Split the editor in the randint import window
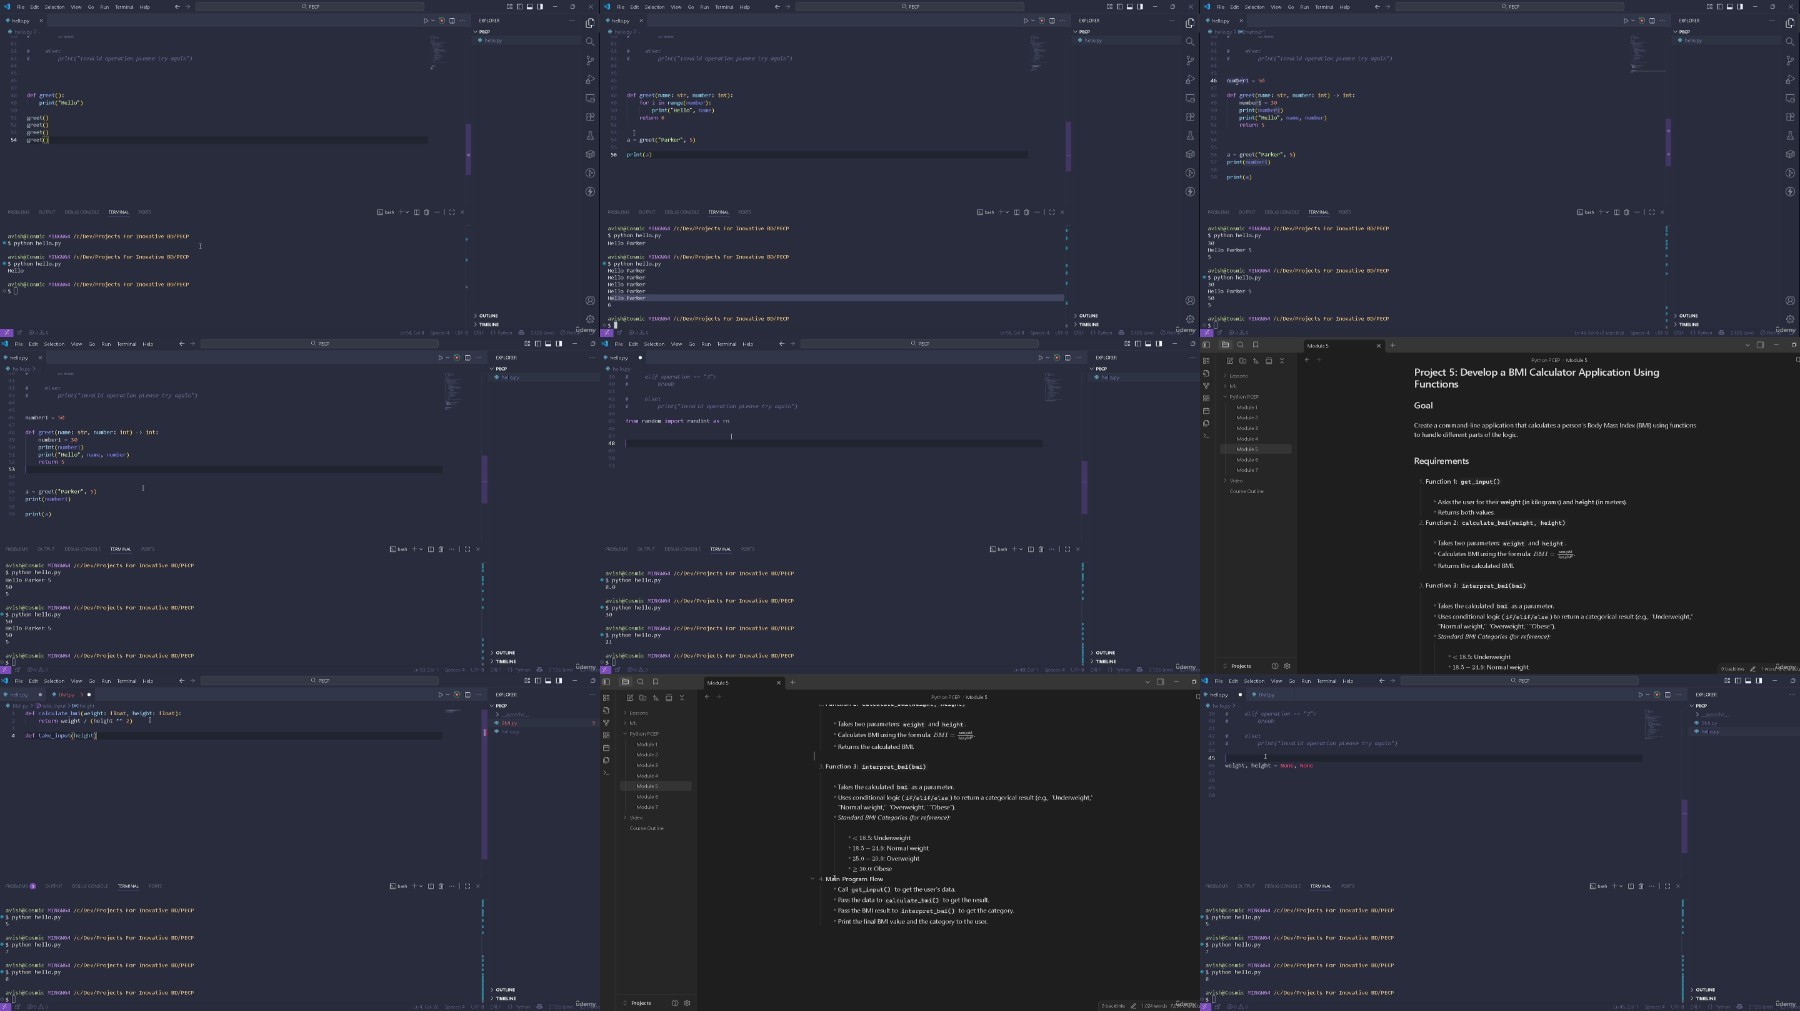 click(x=1068, y=357)
